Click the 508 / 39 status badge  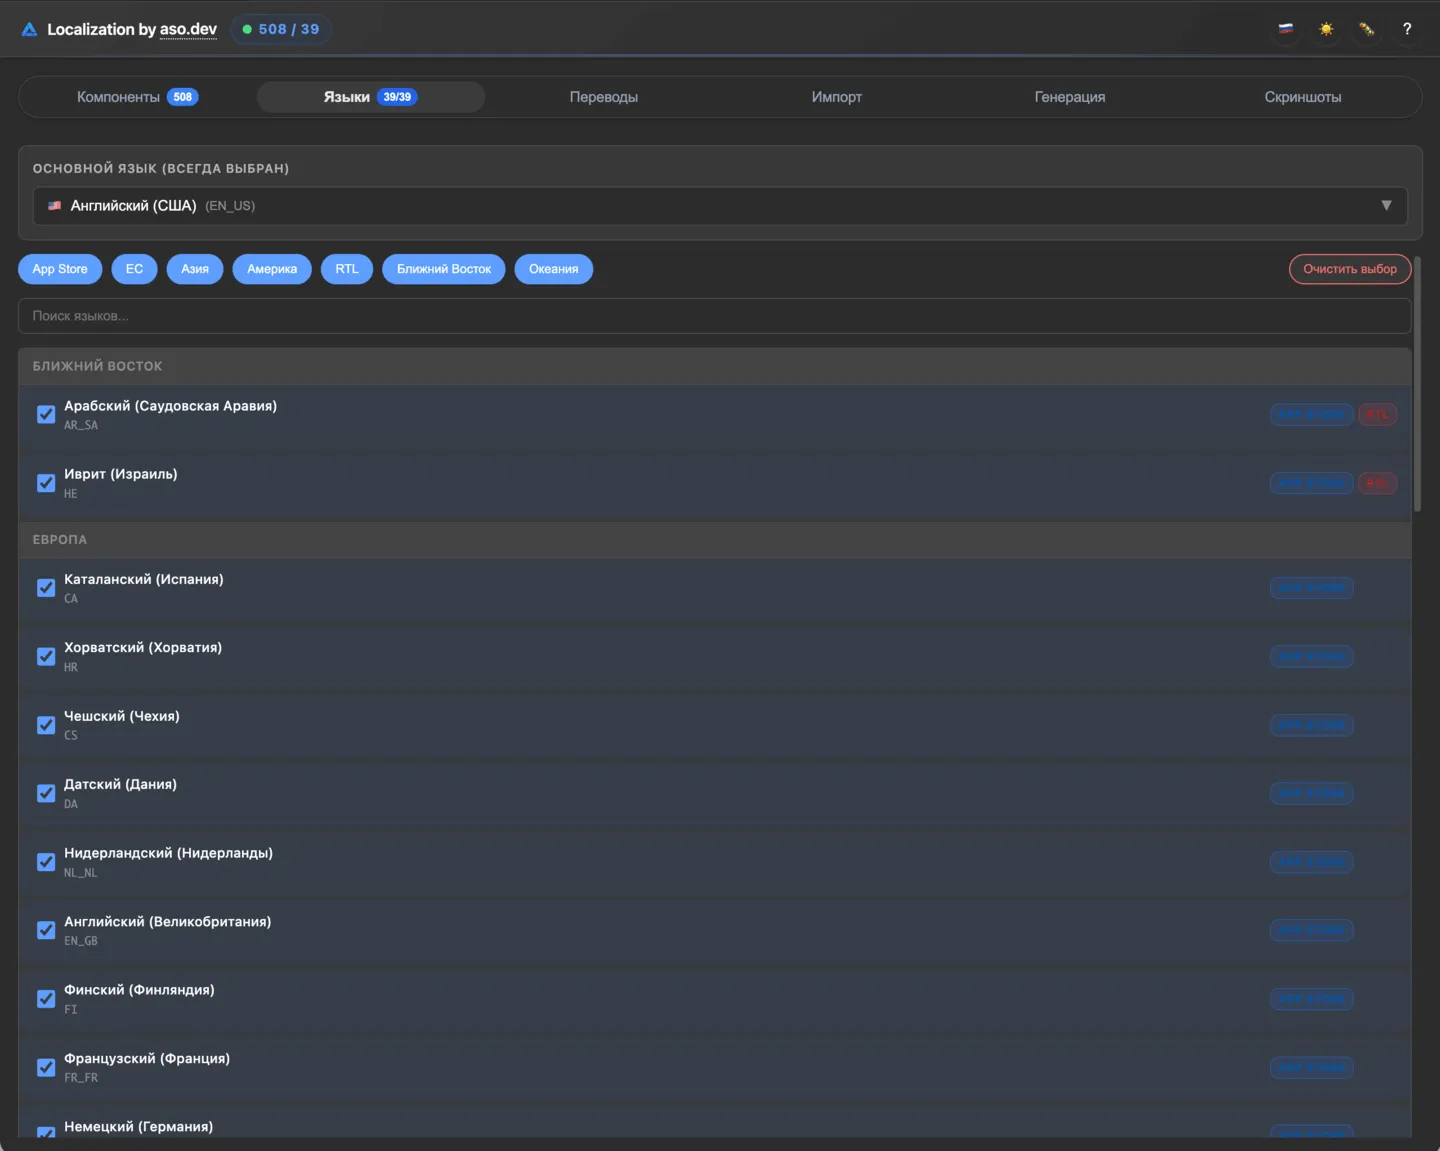(281, 29)
